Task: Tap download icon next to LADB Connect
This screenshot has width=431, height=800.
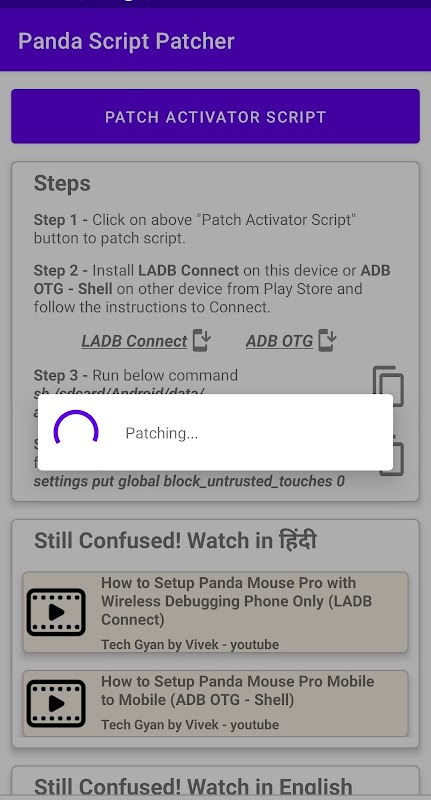Action: point(202,340)
